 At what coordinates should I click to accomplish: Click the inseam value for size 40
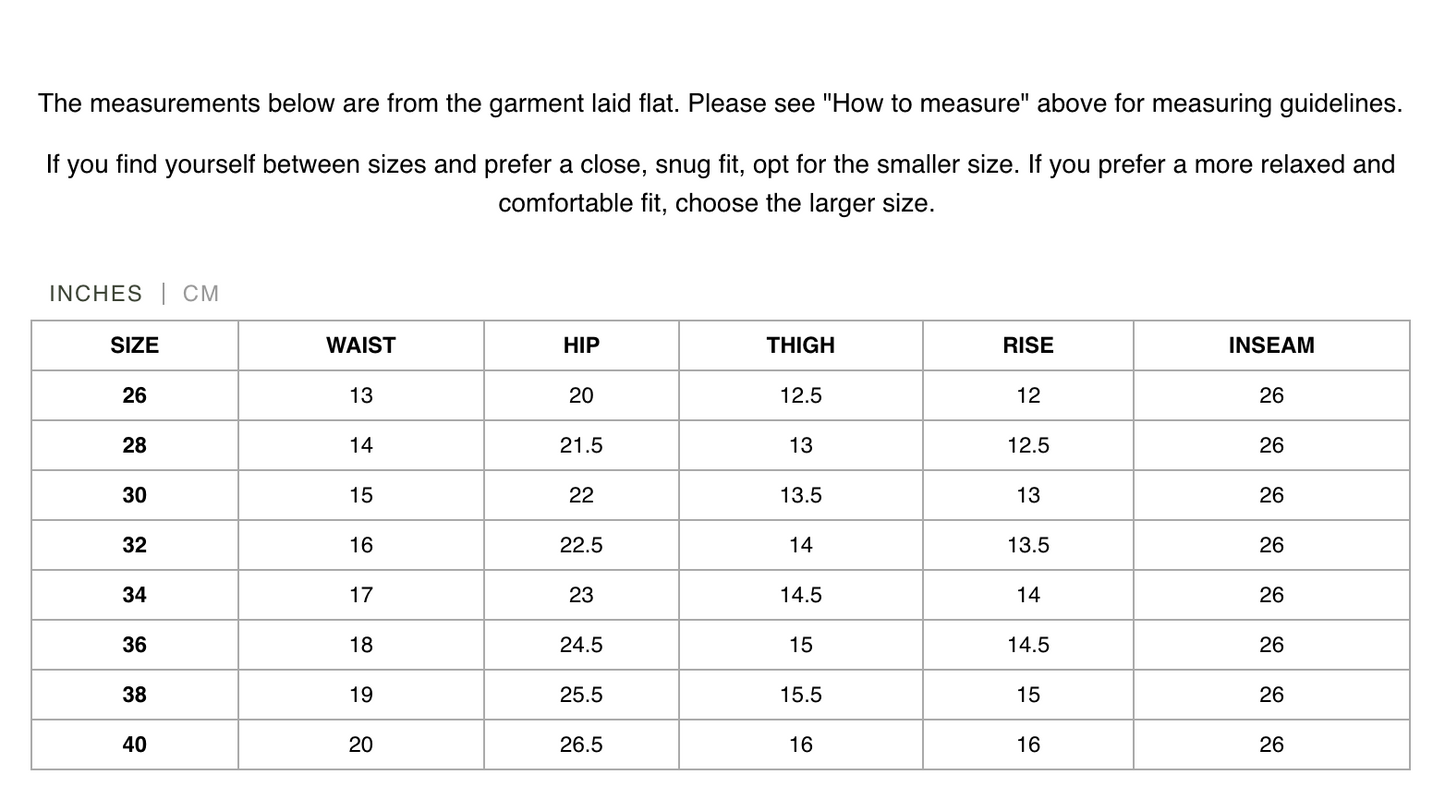1271,745
